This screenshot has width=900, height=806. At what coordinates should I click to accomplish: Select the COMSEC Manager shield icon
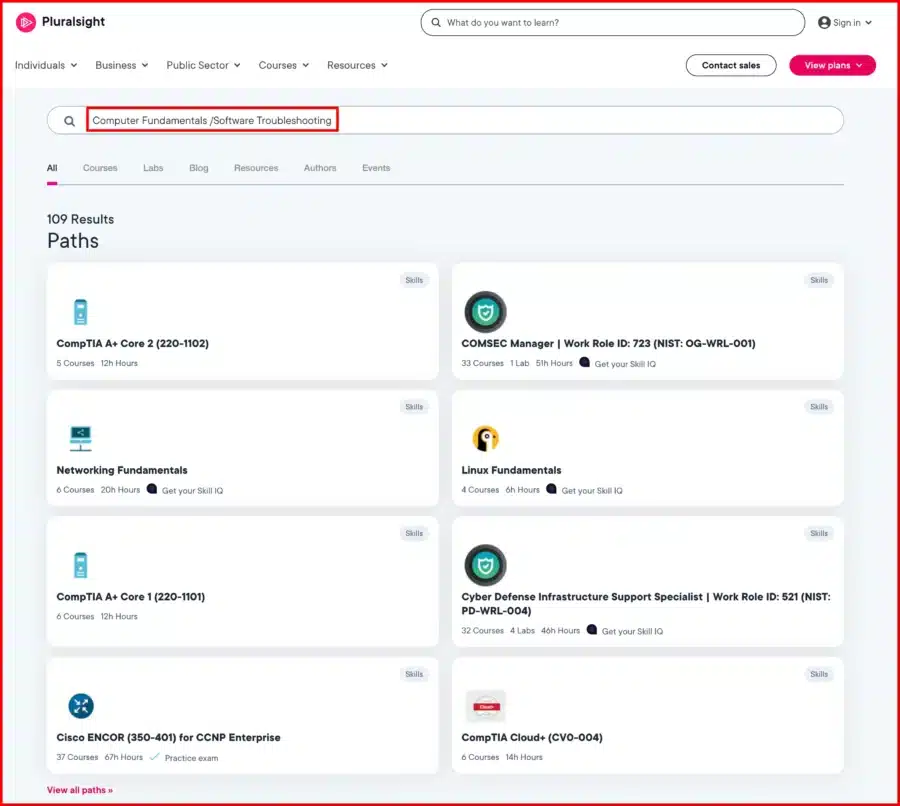(485, 311)
